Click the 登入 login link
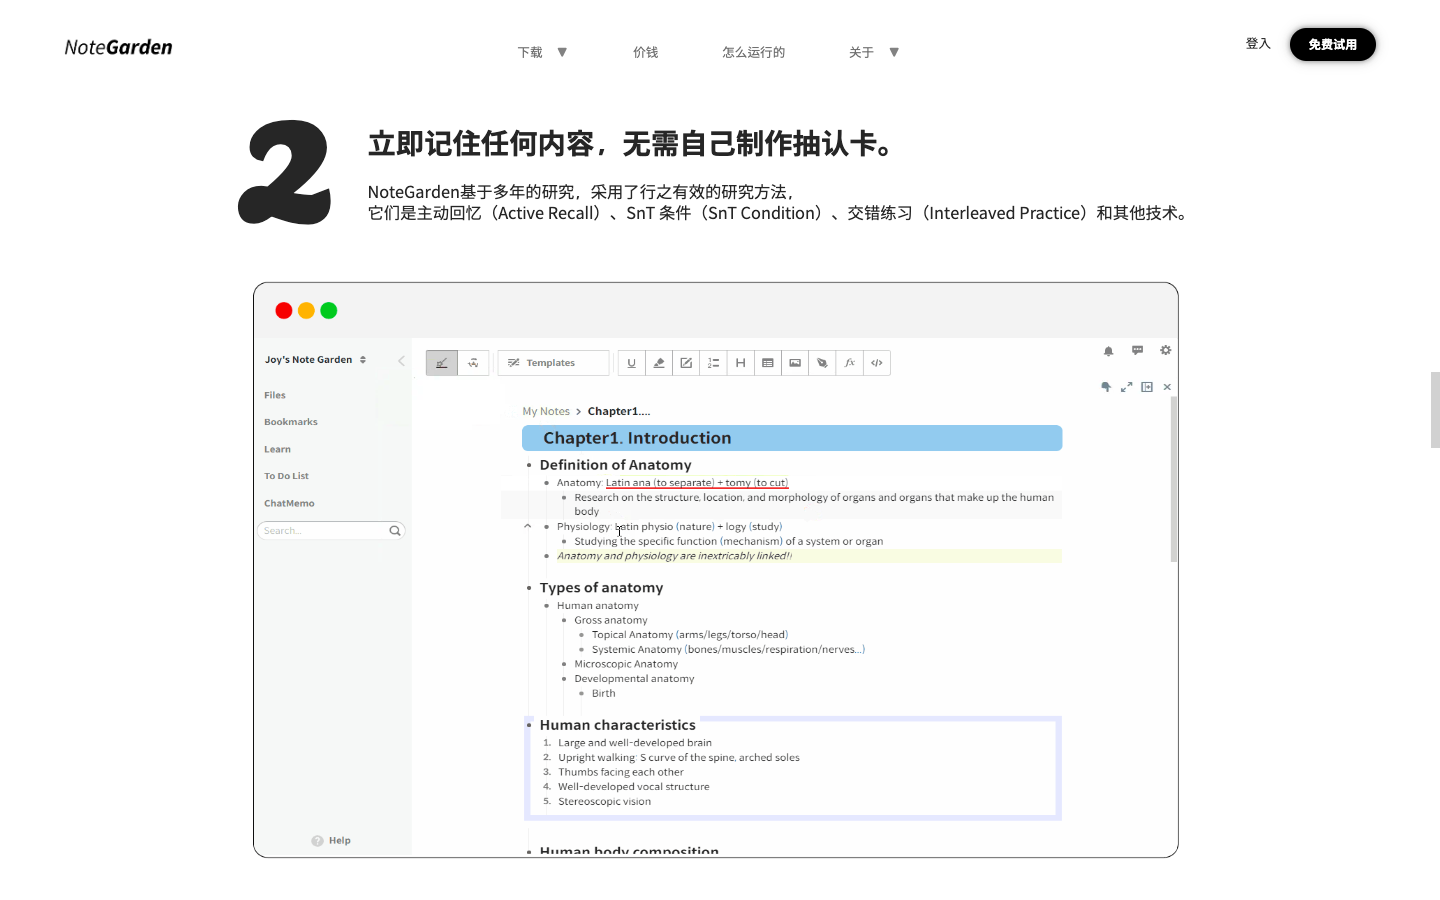This screenshot has height=900, width=1440. [x=1257, y=44]
